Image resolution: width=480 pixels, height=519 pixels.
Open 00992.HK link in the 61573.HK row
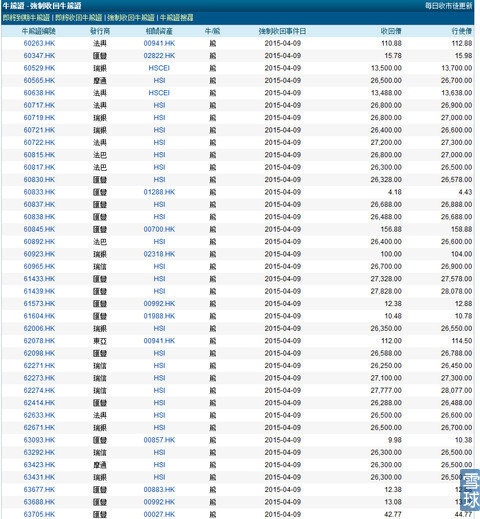(159, 304)
